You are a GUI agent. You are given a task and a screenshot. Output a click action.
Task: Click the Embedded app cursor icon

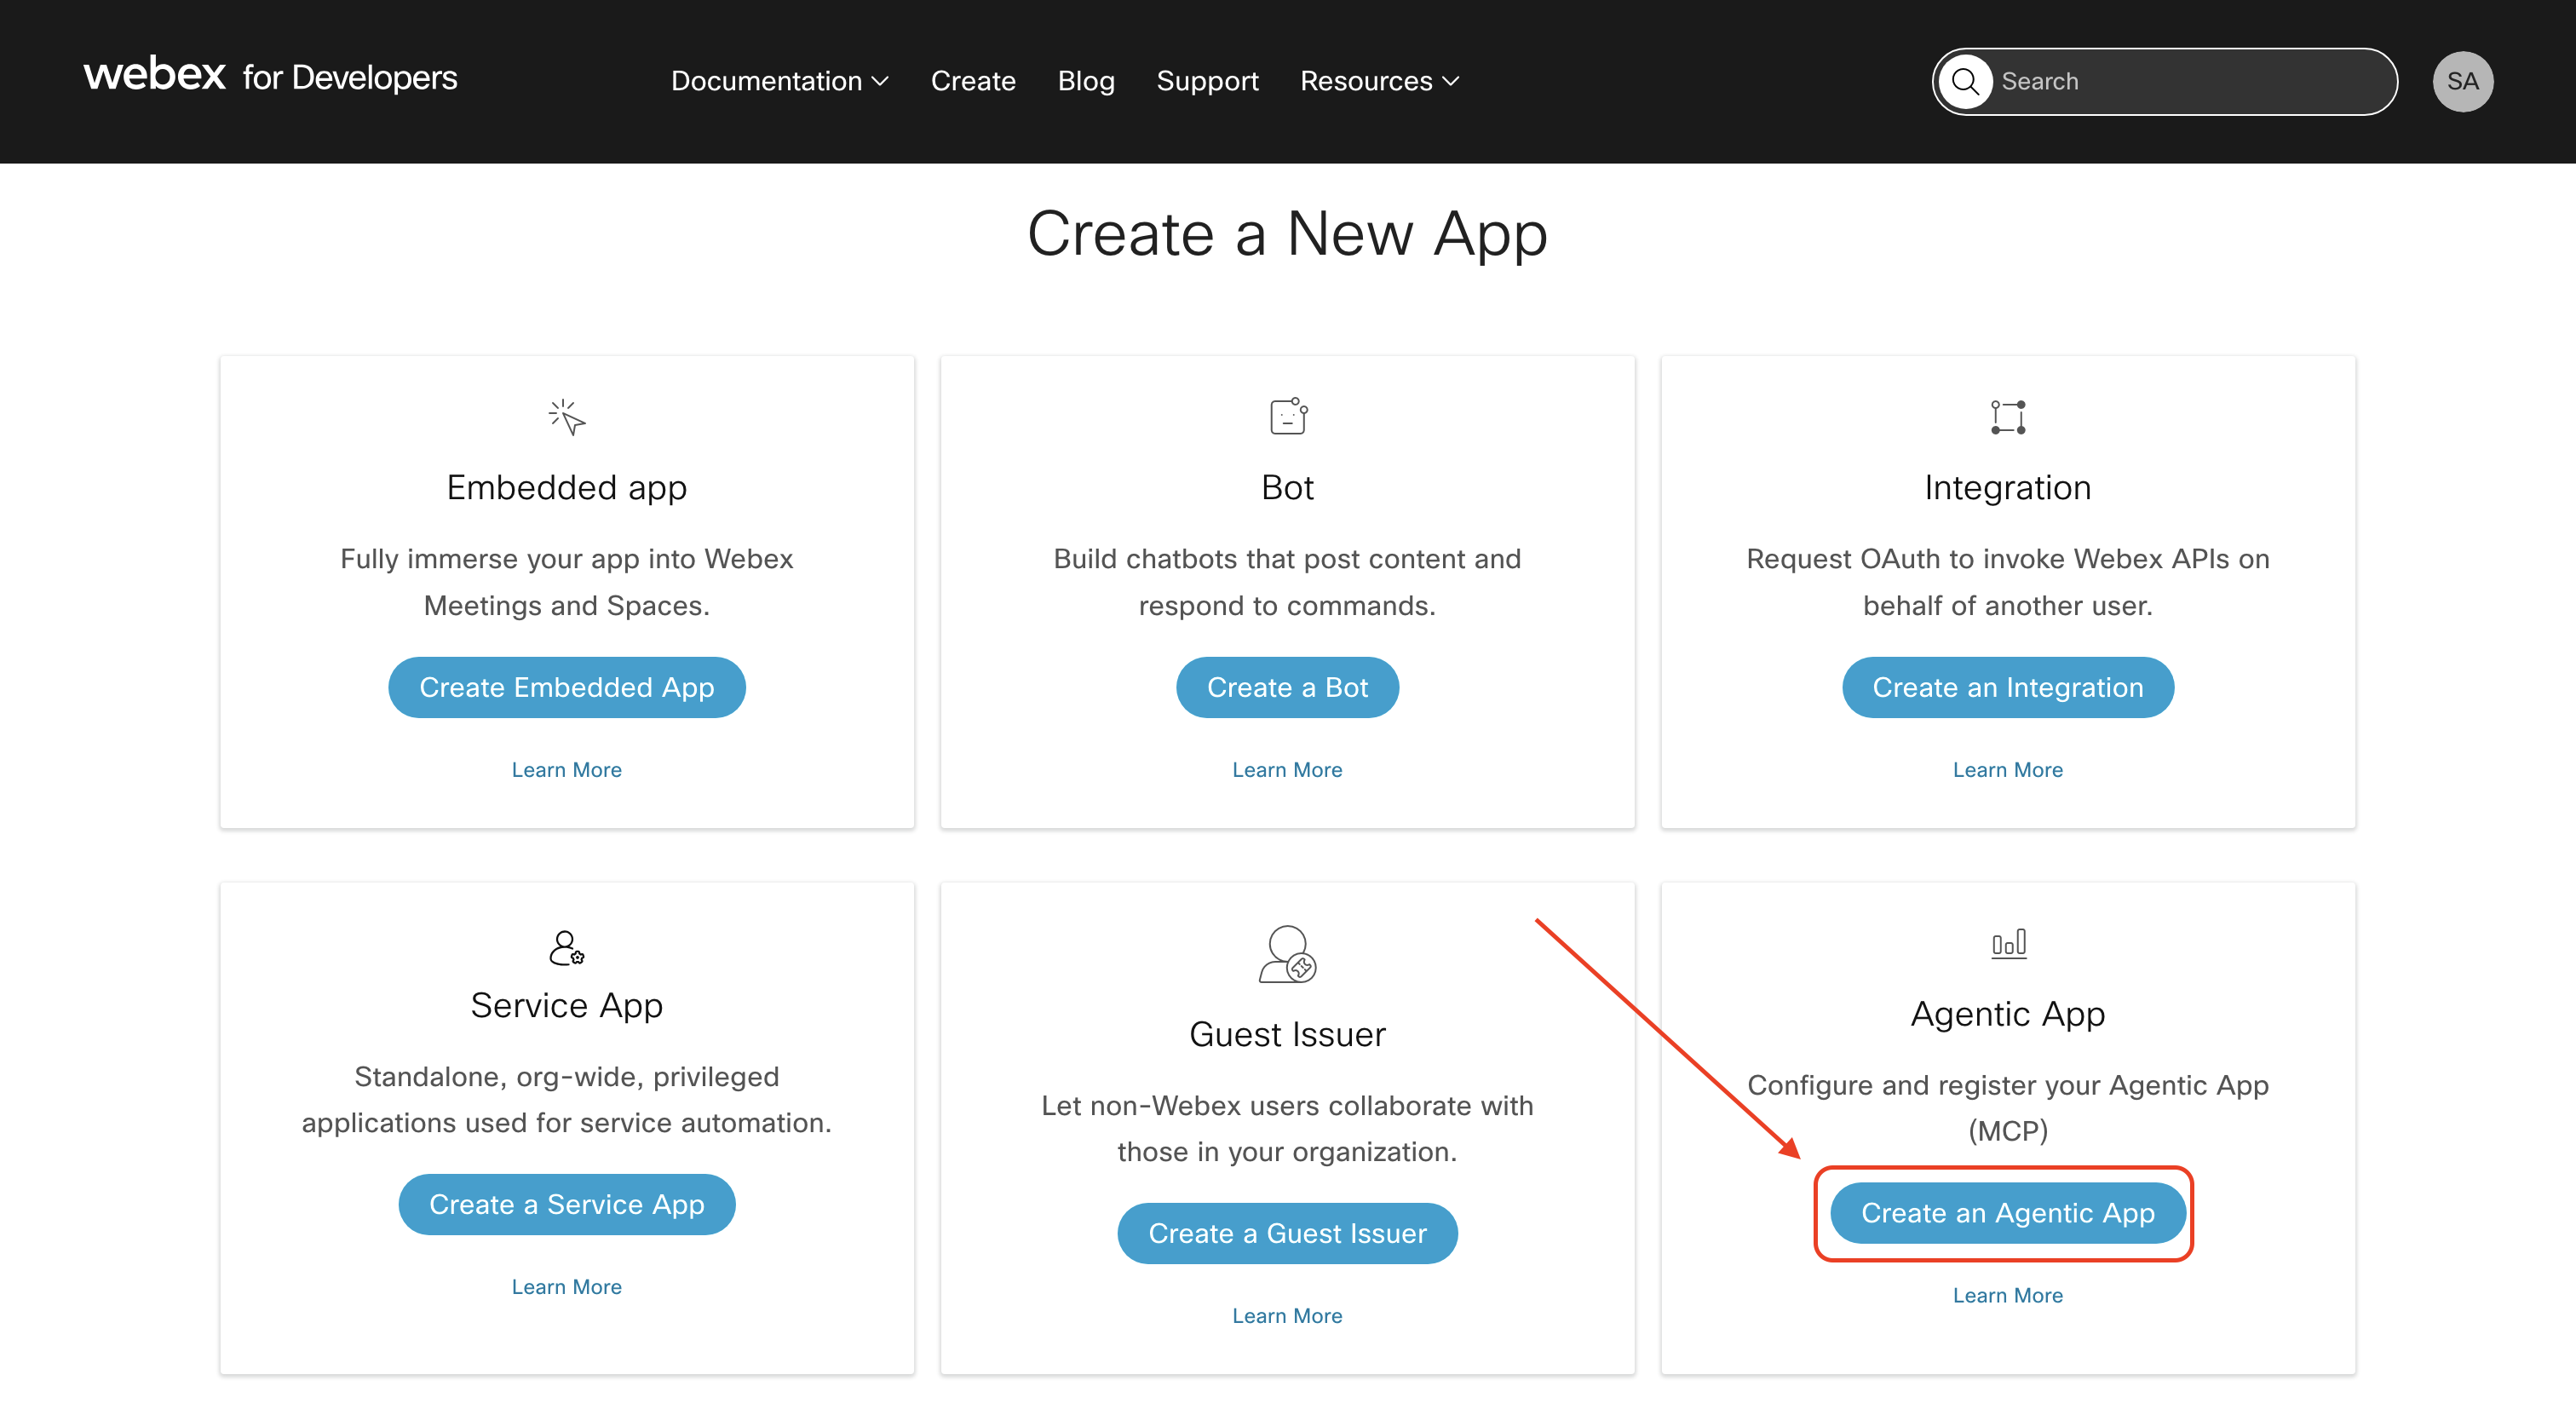click(x=566, y=418)
